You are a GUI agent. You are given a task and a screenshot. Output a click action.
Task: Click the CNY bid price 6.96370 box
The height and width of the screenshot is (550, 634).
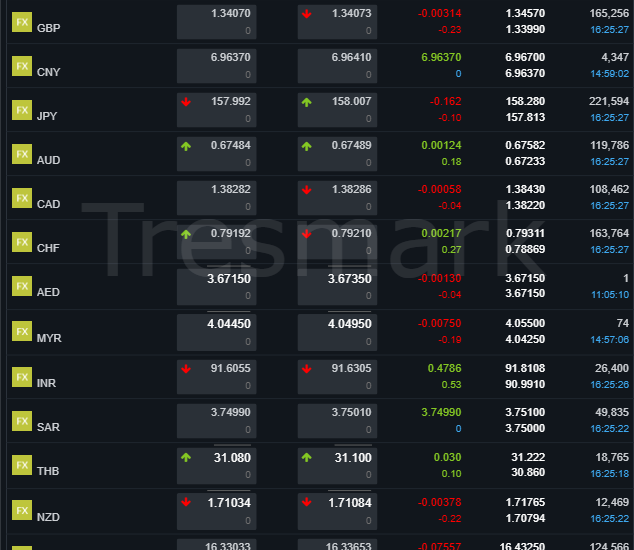pos(216,66)
